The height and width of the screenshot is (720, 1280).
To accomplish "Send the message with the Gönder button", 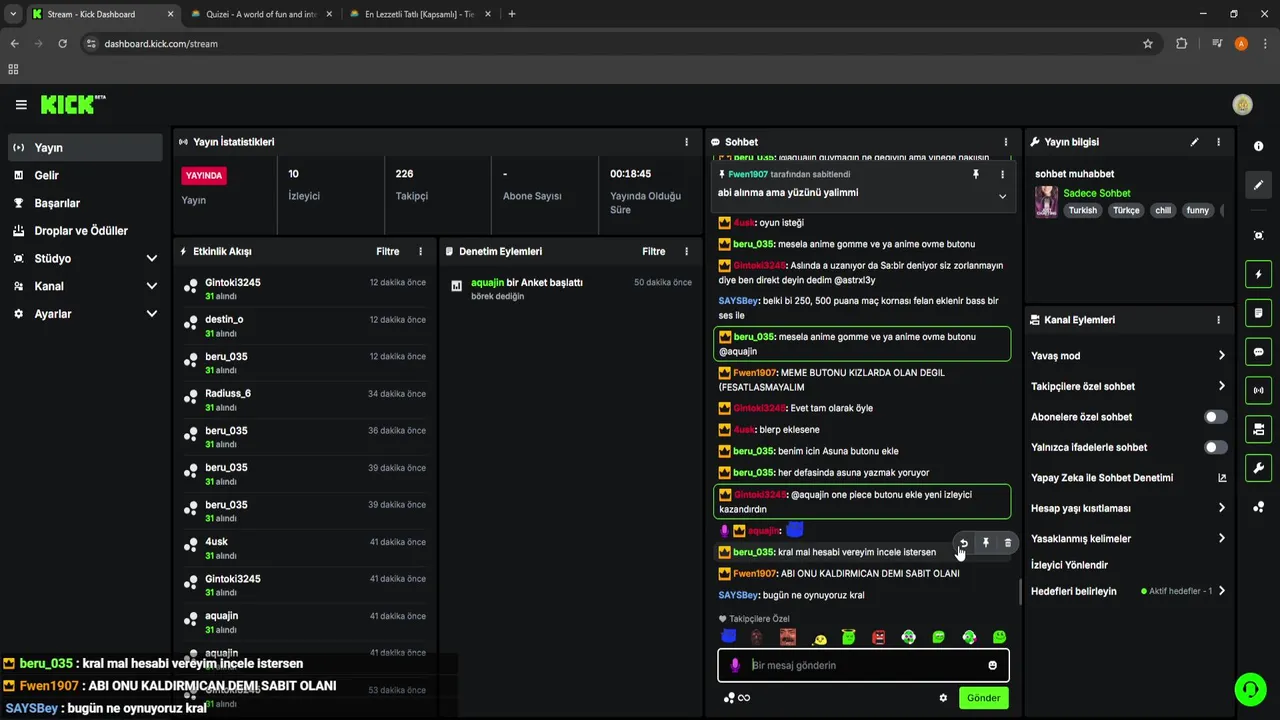I will 983,698.
